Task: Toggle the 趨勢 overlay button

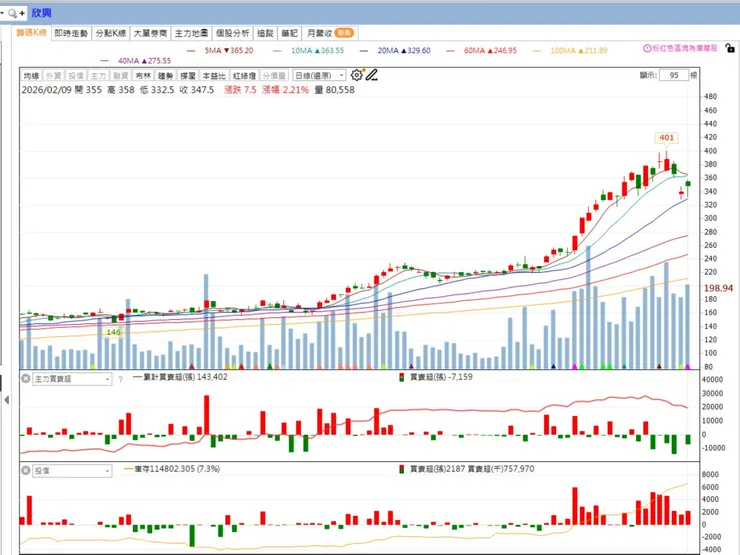Action: 165,76
